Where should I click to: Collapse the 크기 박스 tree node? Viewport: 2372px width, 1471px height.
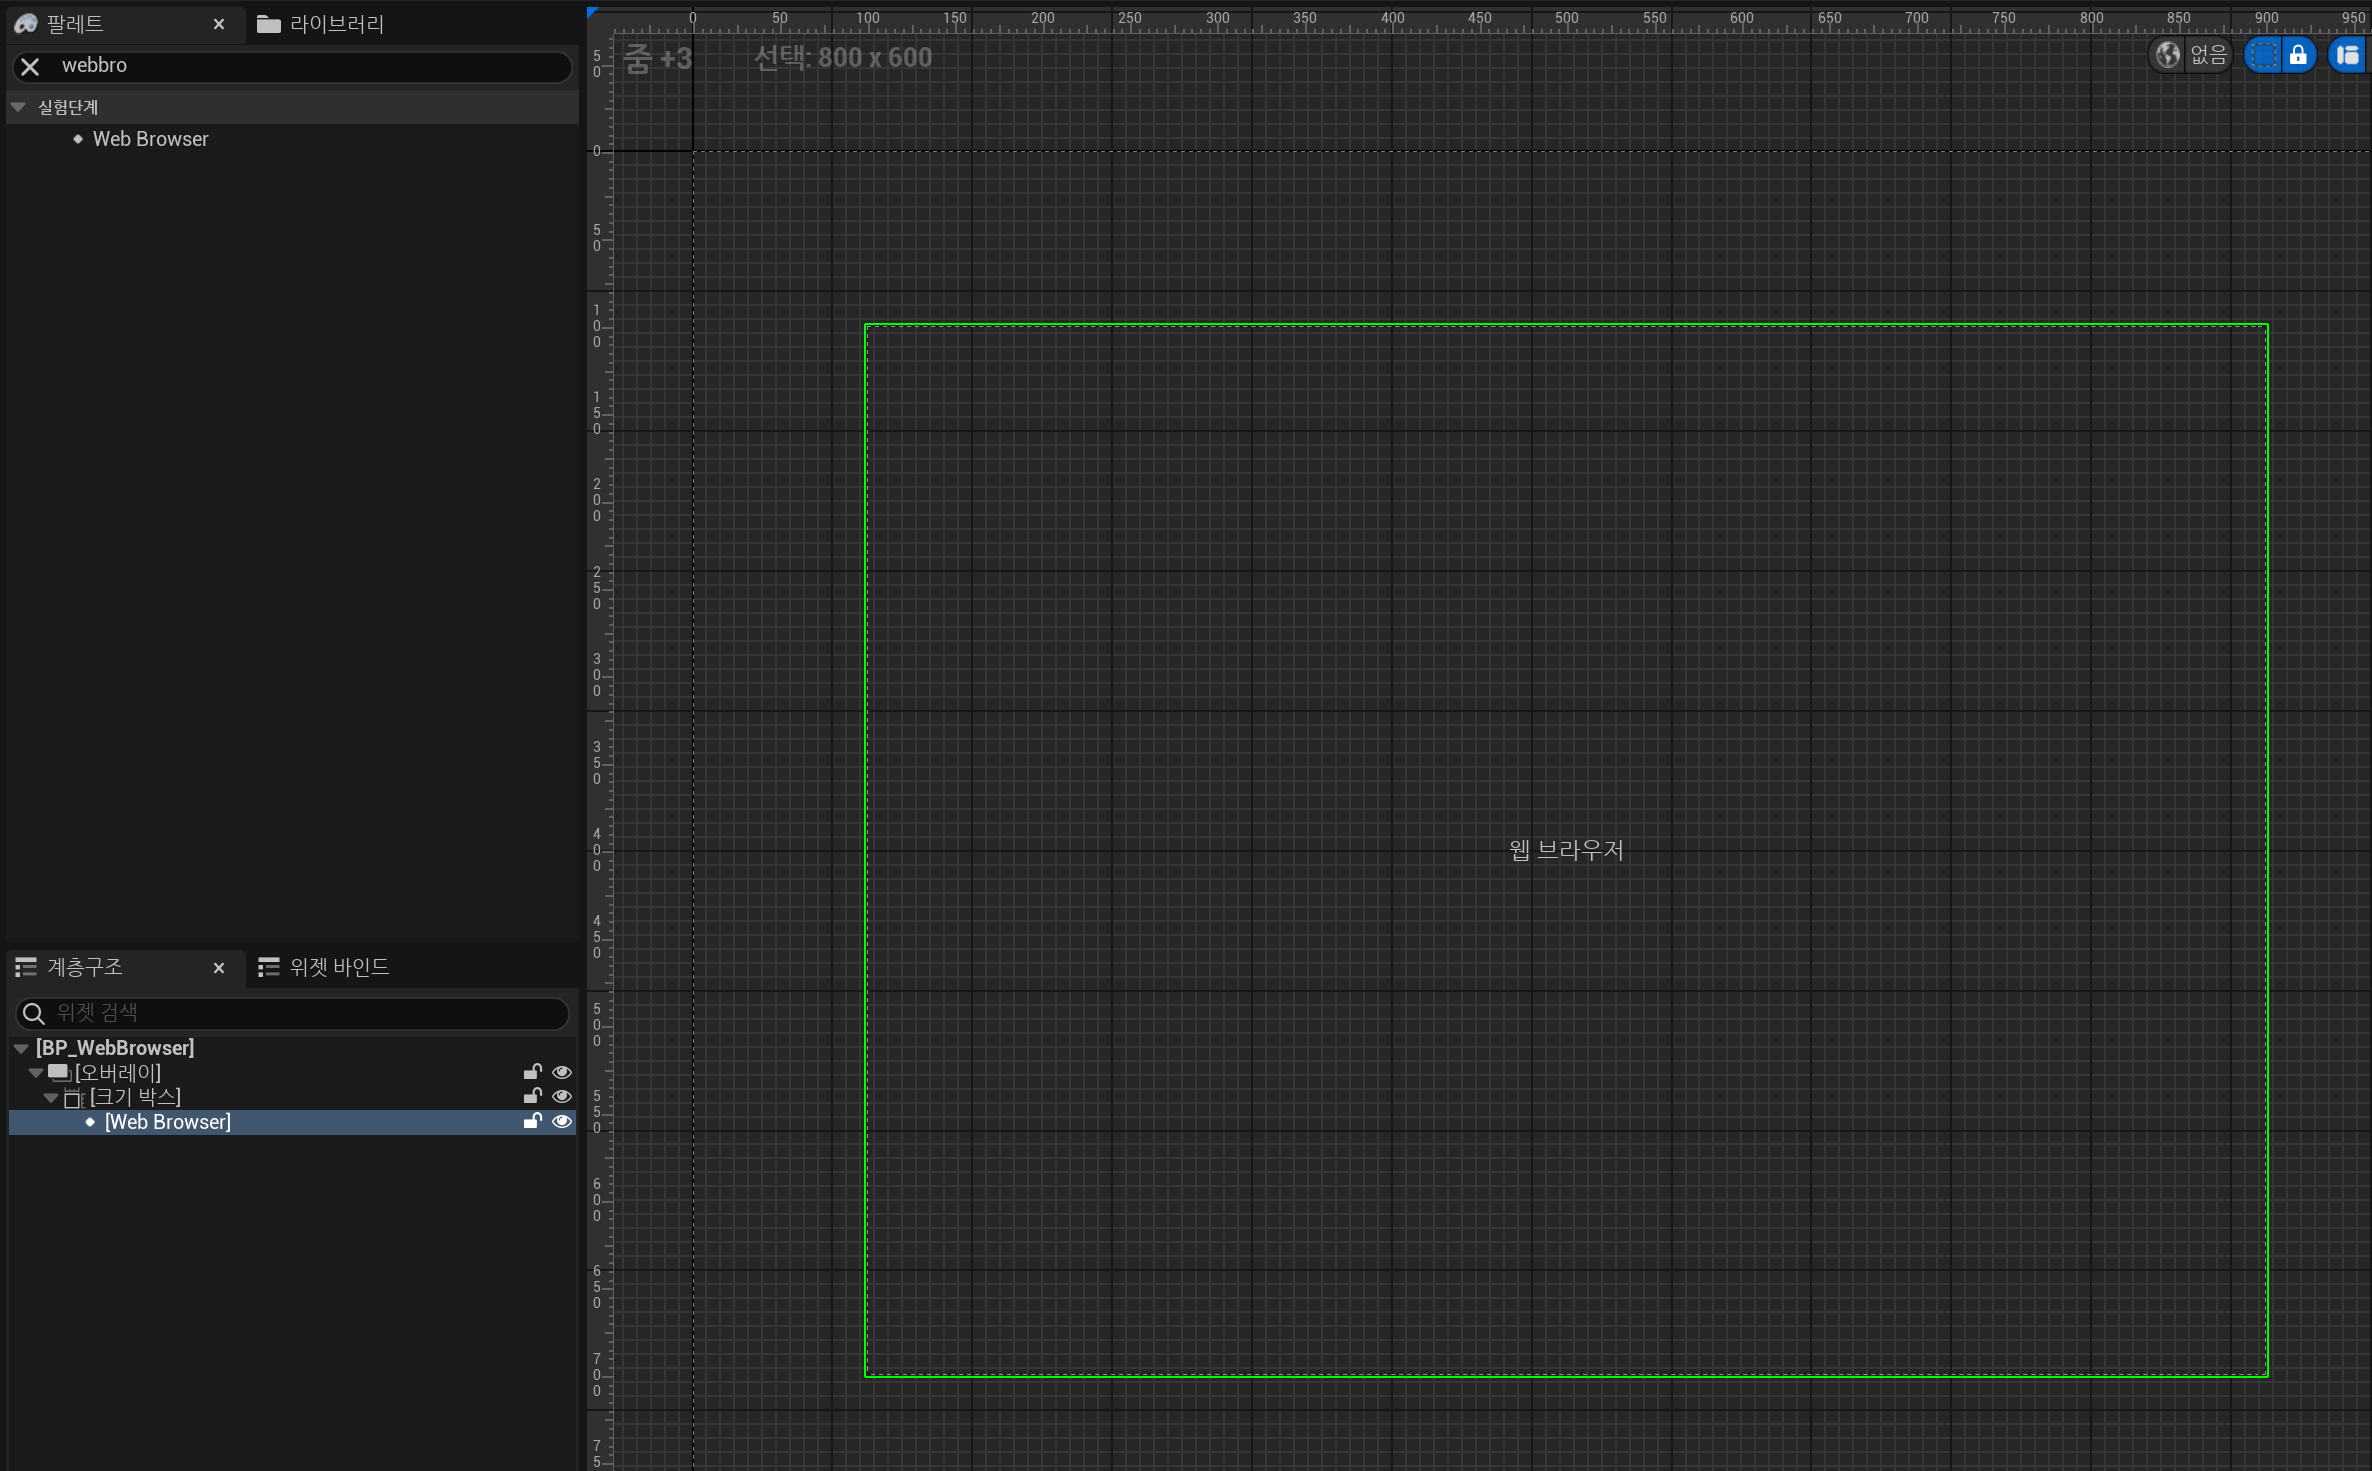coord(51,1098)
